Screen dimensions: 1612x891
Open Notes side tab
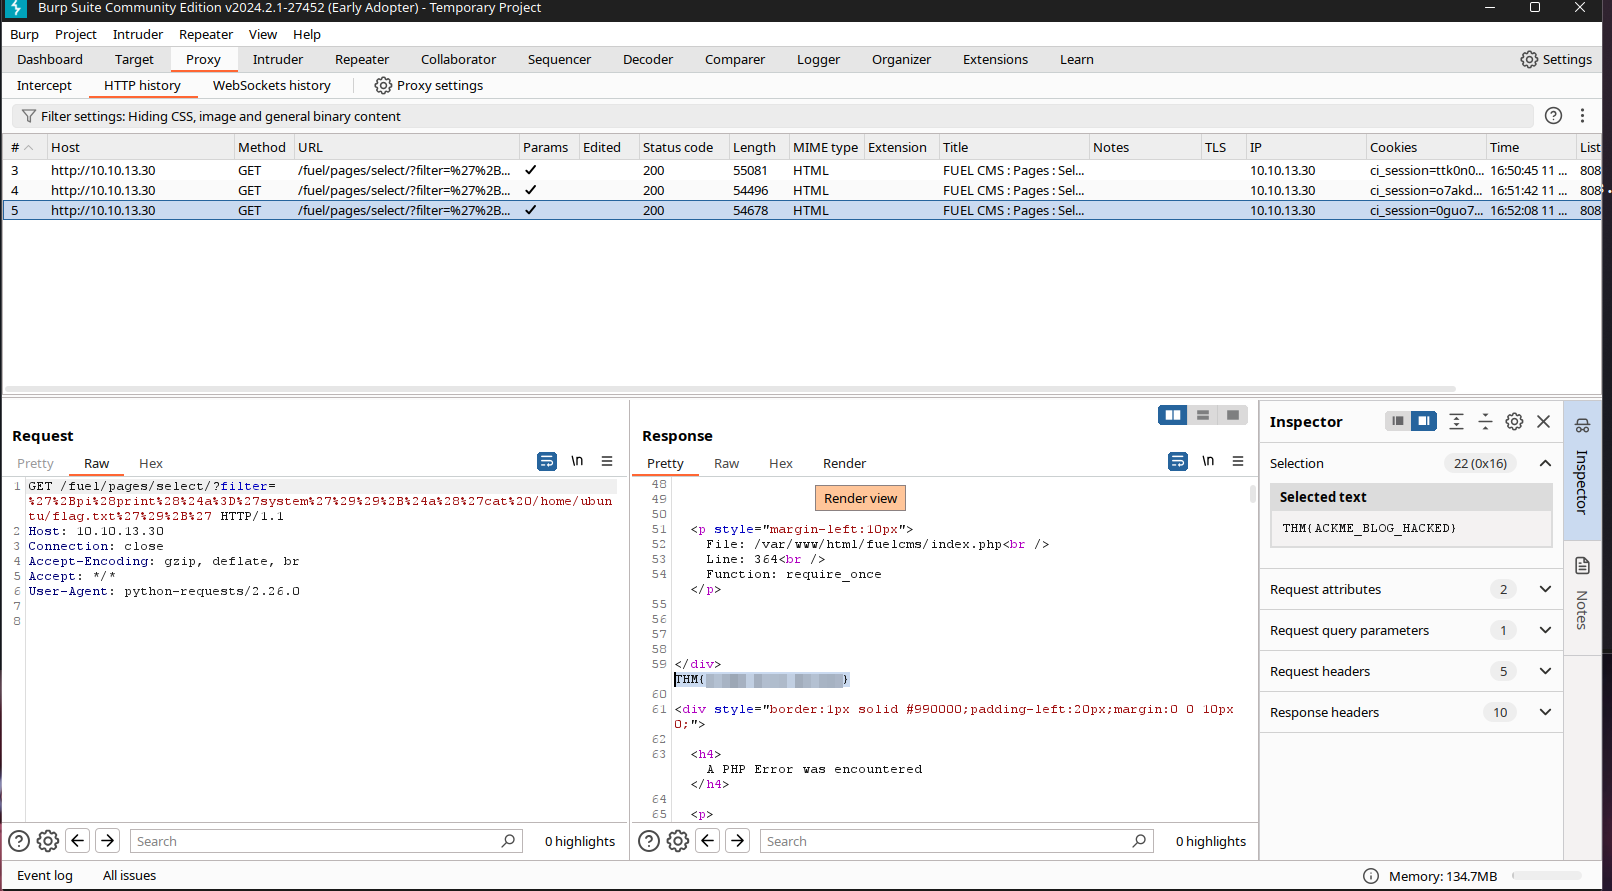pos(1582,595)
